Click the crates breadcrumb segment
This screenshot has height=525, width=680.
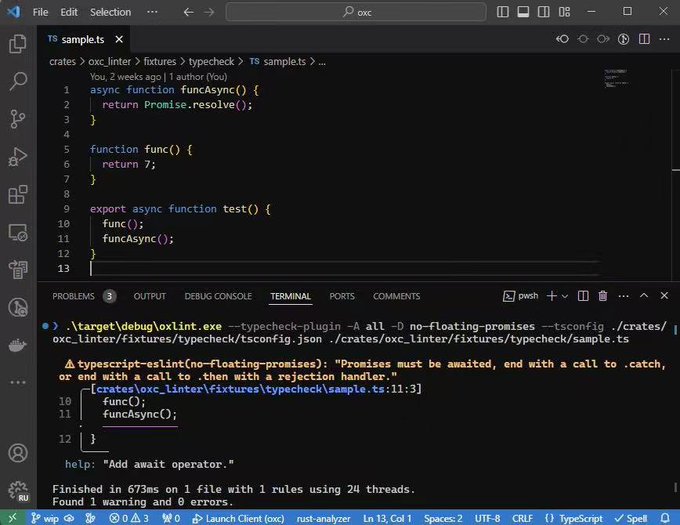(x=62, y=62)
